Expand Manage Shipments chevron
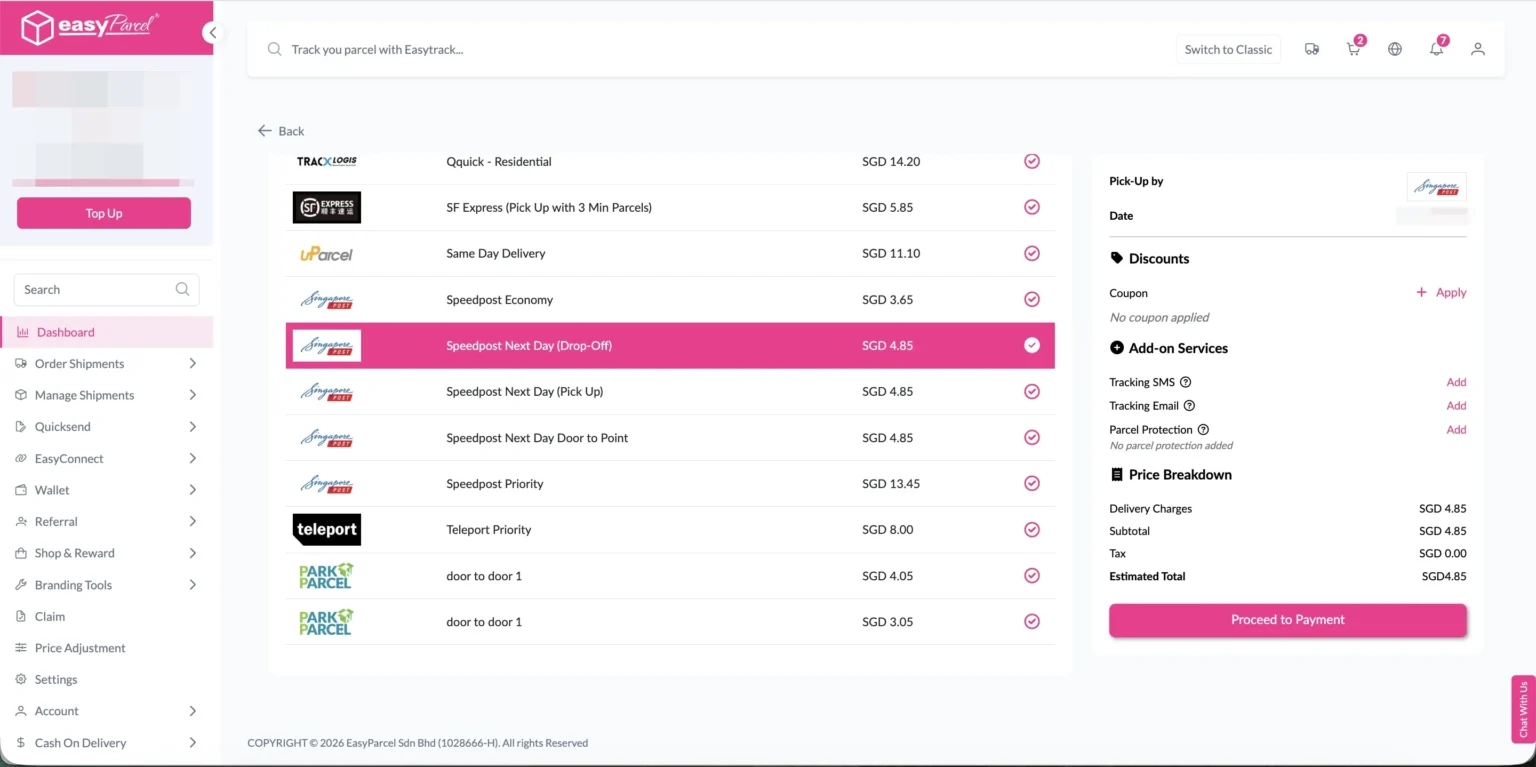This screenshot has height=767, width=1536. (193, 395)
